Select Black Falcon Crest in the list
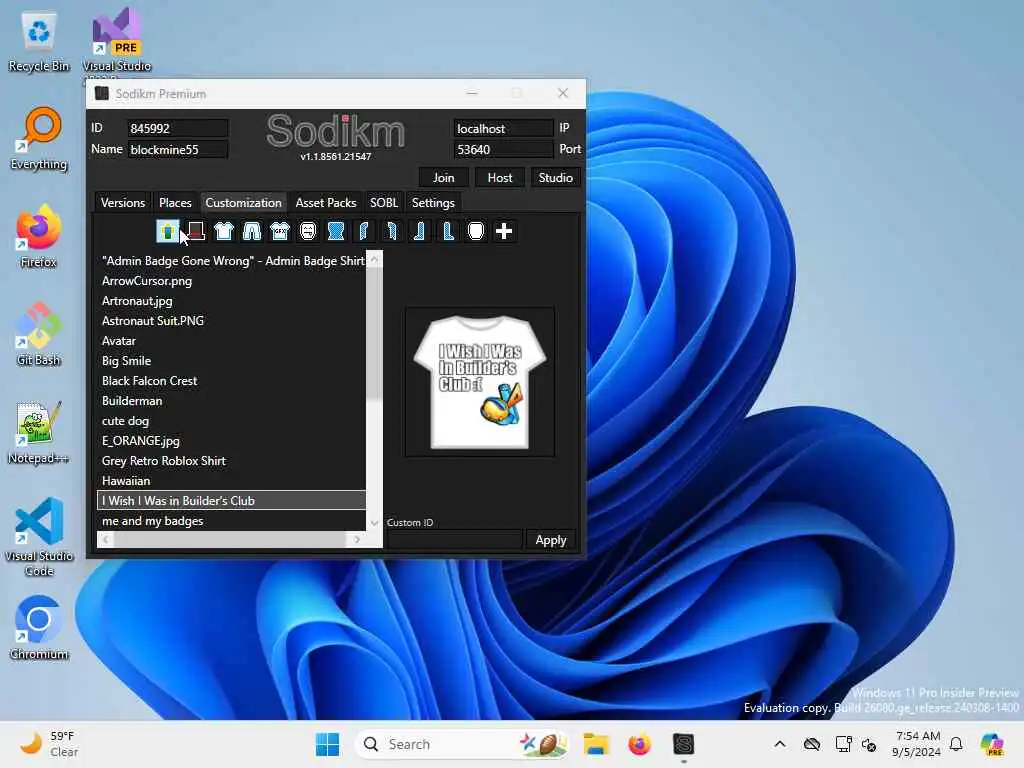This screenshot has width=1024, height=768. pyautogui.click(x=231, y=381)
